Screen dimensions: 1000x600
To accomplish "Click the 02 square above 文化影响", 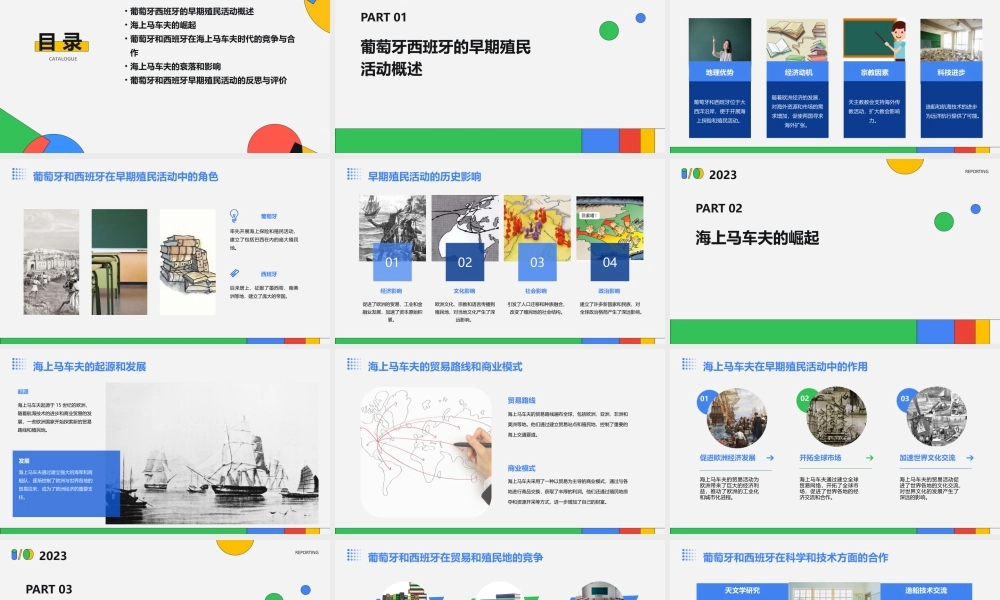I will click(x=465, y=262).
